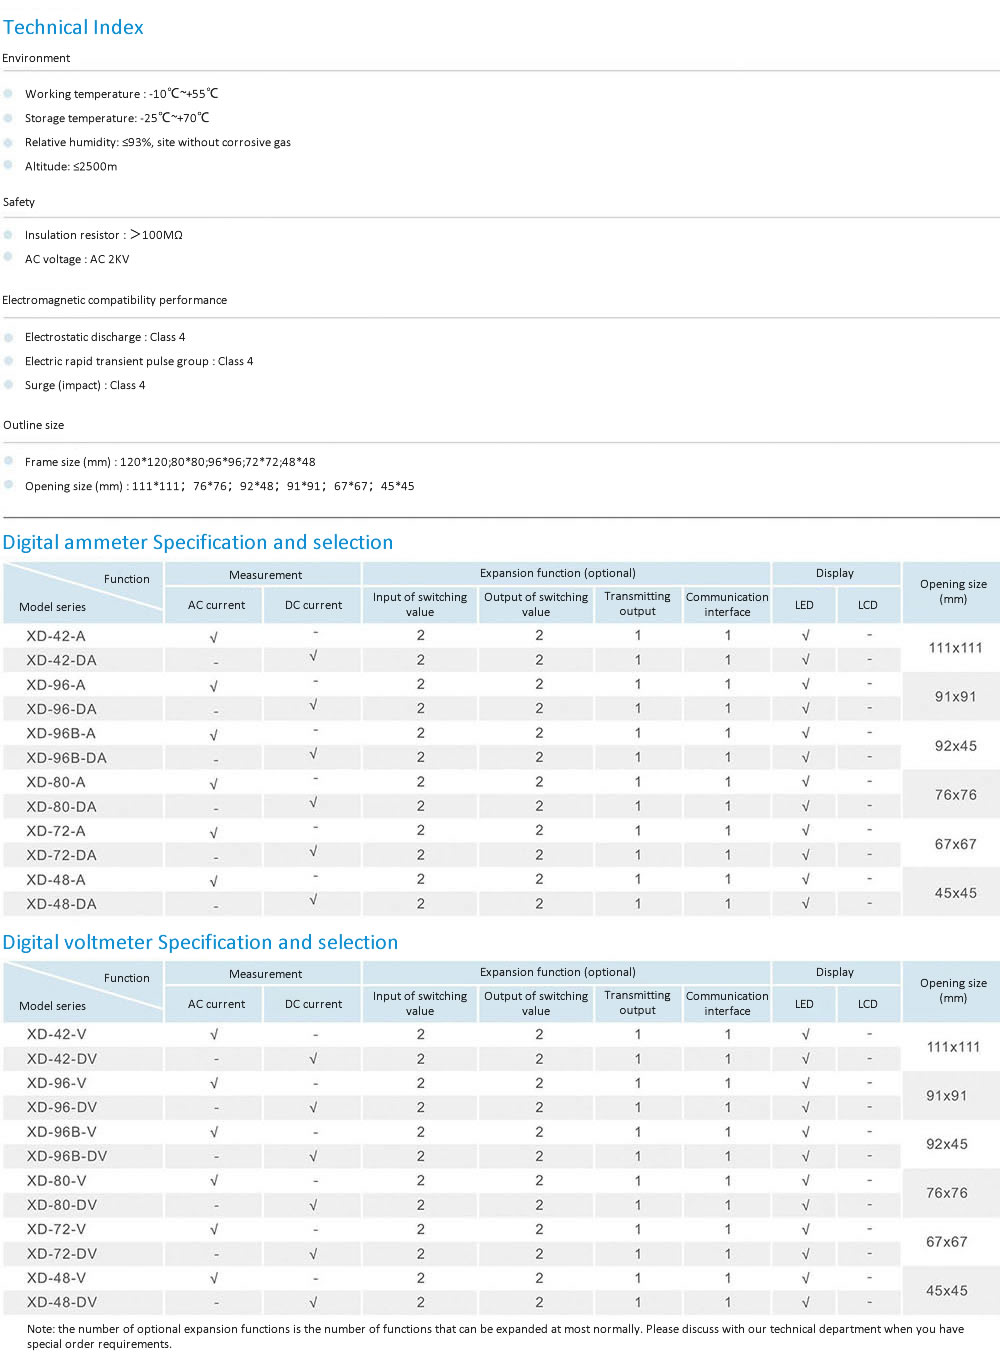The height and width of the screenshot is (1354, 1000).
Task: Click the 76x76 opening size in voltmeter table
Action: coord(946,1193)
